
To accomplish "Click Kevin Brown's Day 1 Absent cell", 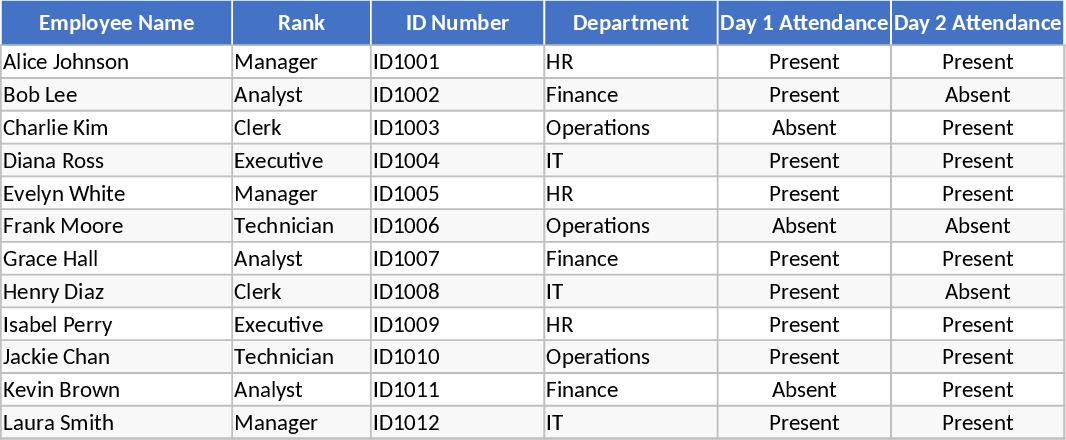I will [x=804, y=390].
